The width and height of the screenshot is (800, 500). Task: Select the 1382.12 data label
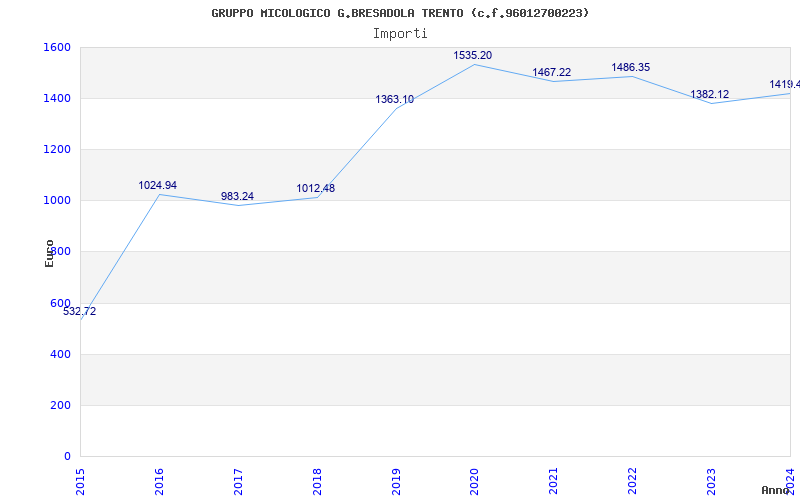pyautogui.click(x=710, y=94)
